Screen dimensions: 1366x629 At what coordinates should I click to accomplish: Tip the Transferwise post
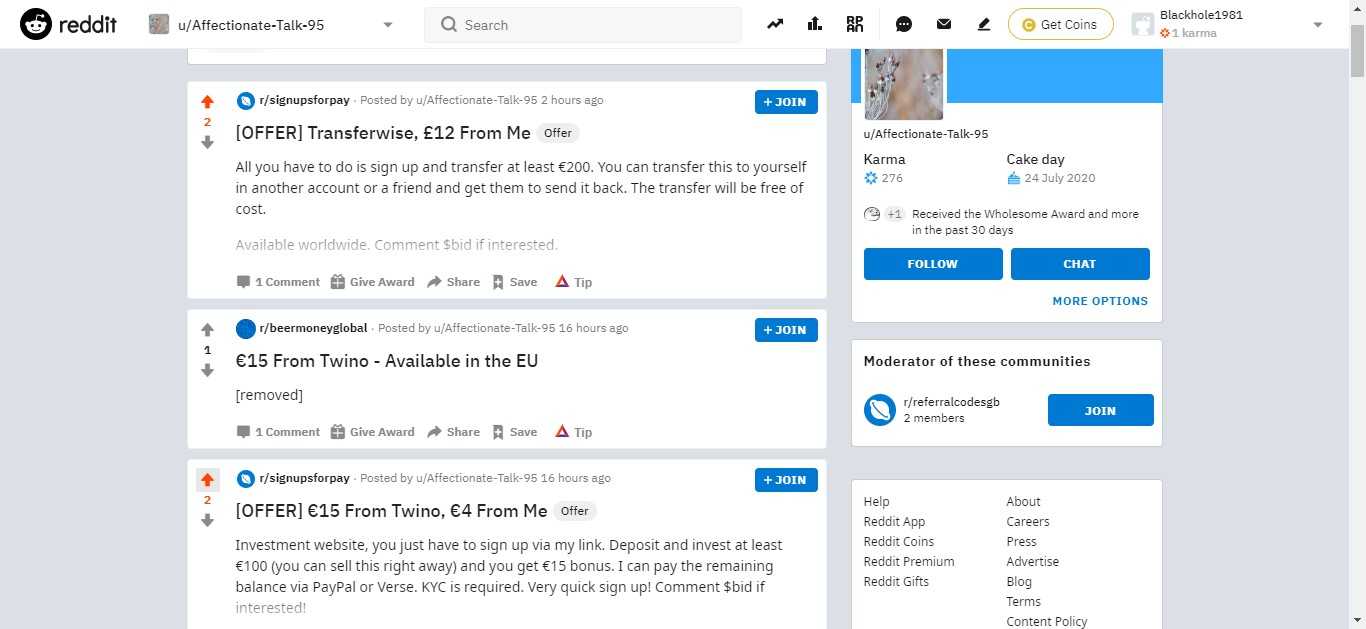[x=573, y=282]
